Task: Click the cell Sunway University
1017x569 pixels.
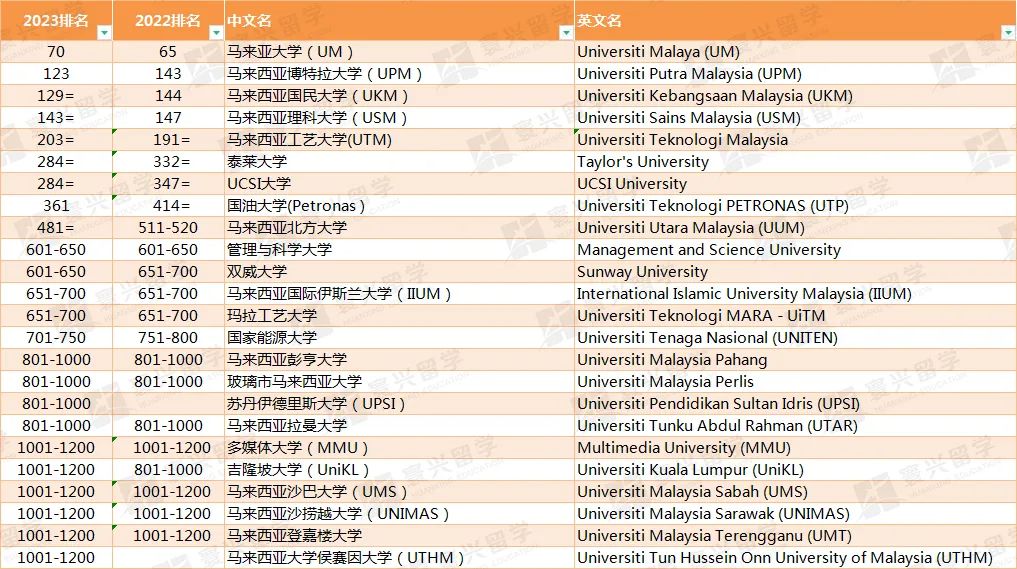Action: pyautogui.click(x=796, y=272)
